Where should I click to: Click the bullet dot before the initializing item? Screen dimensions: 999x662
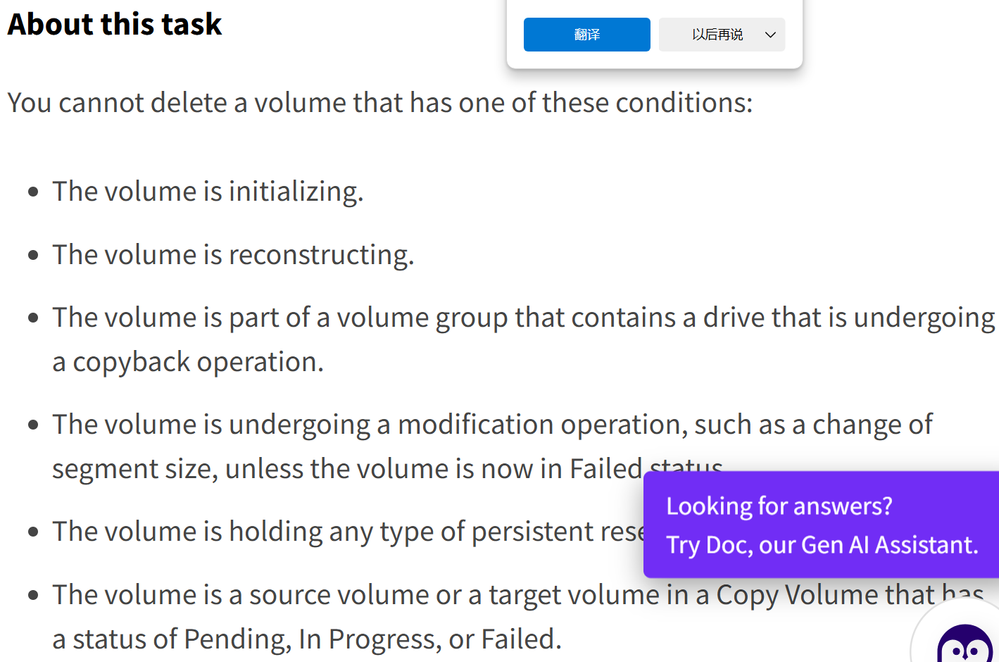point(34,193)
